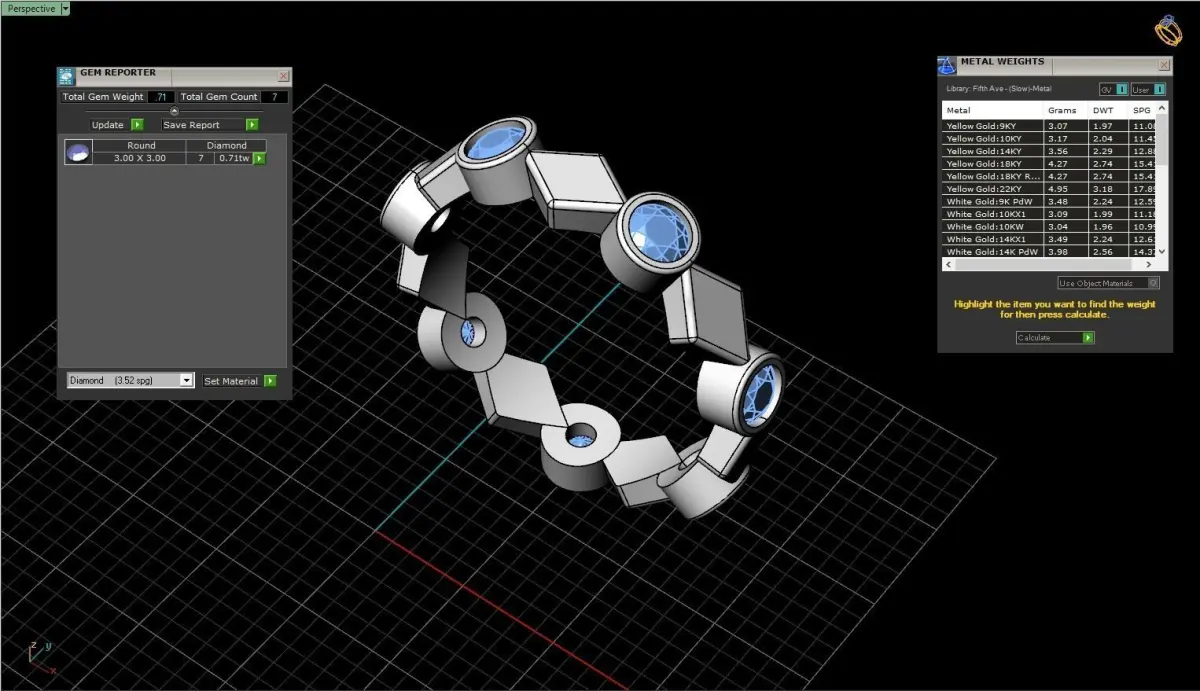Select the White Gold:9K PdW row
Image resolution: width=1200 pixels, height=691 pixels.
point(1049,202)
